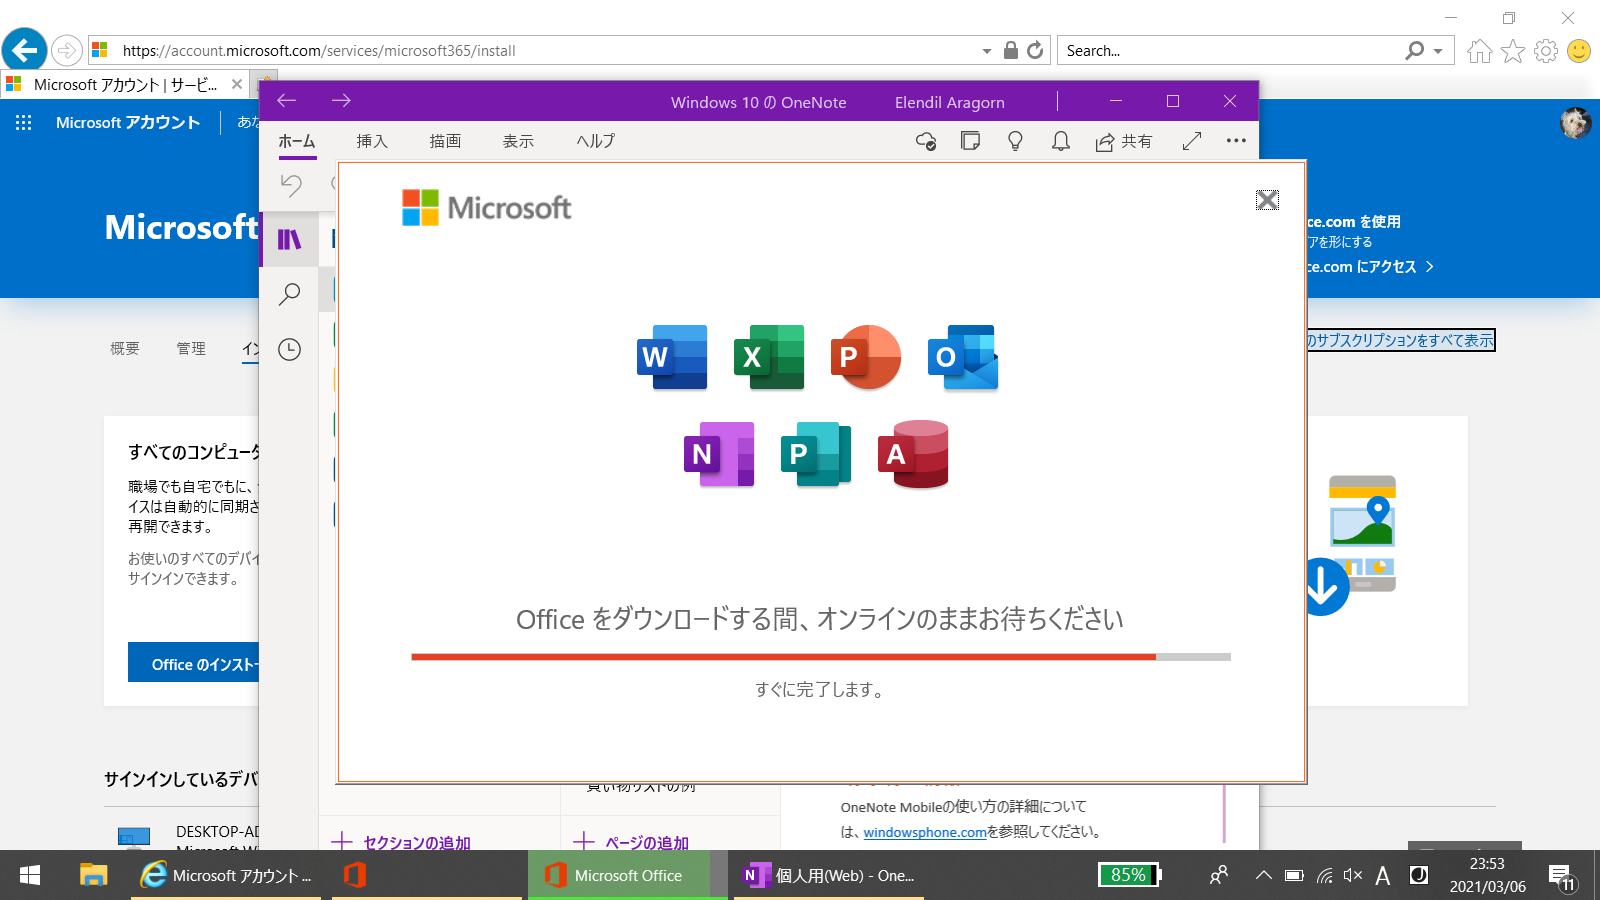1600x900 pixels.
Task: Click the ce.com にアクセス link
Action: [x=1371, y=267]
